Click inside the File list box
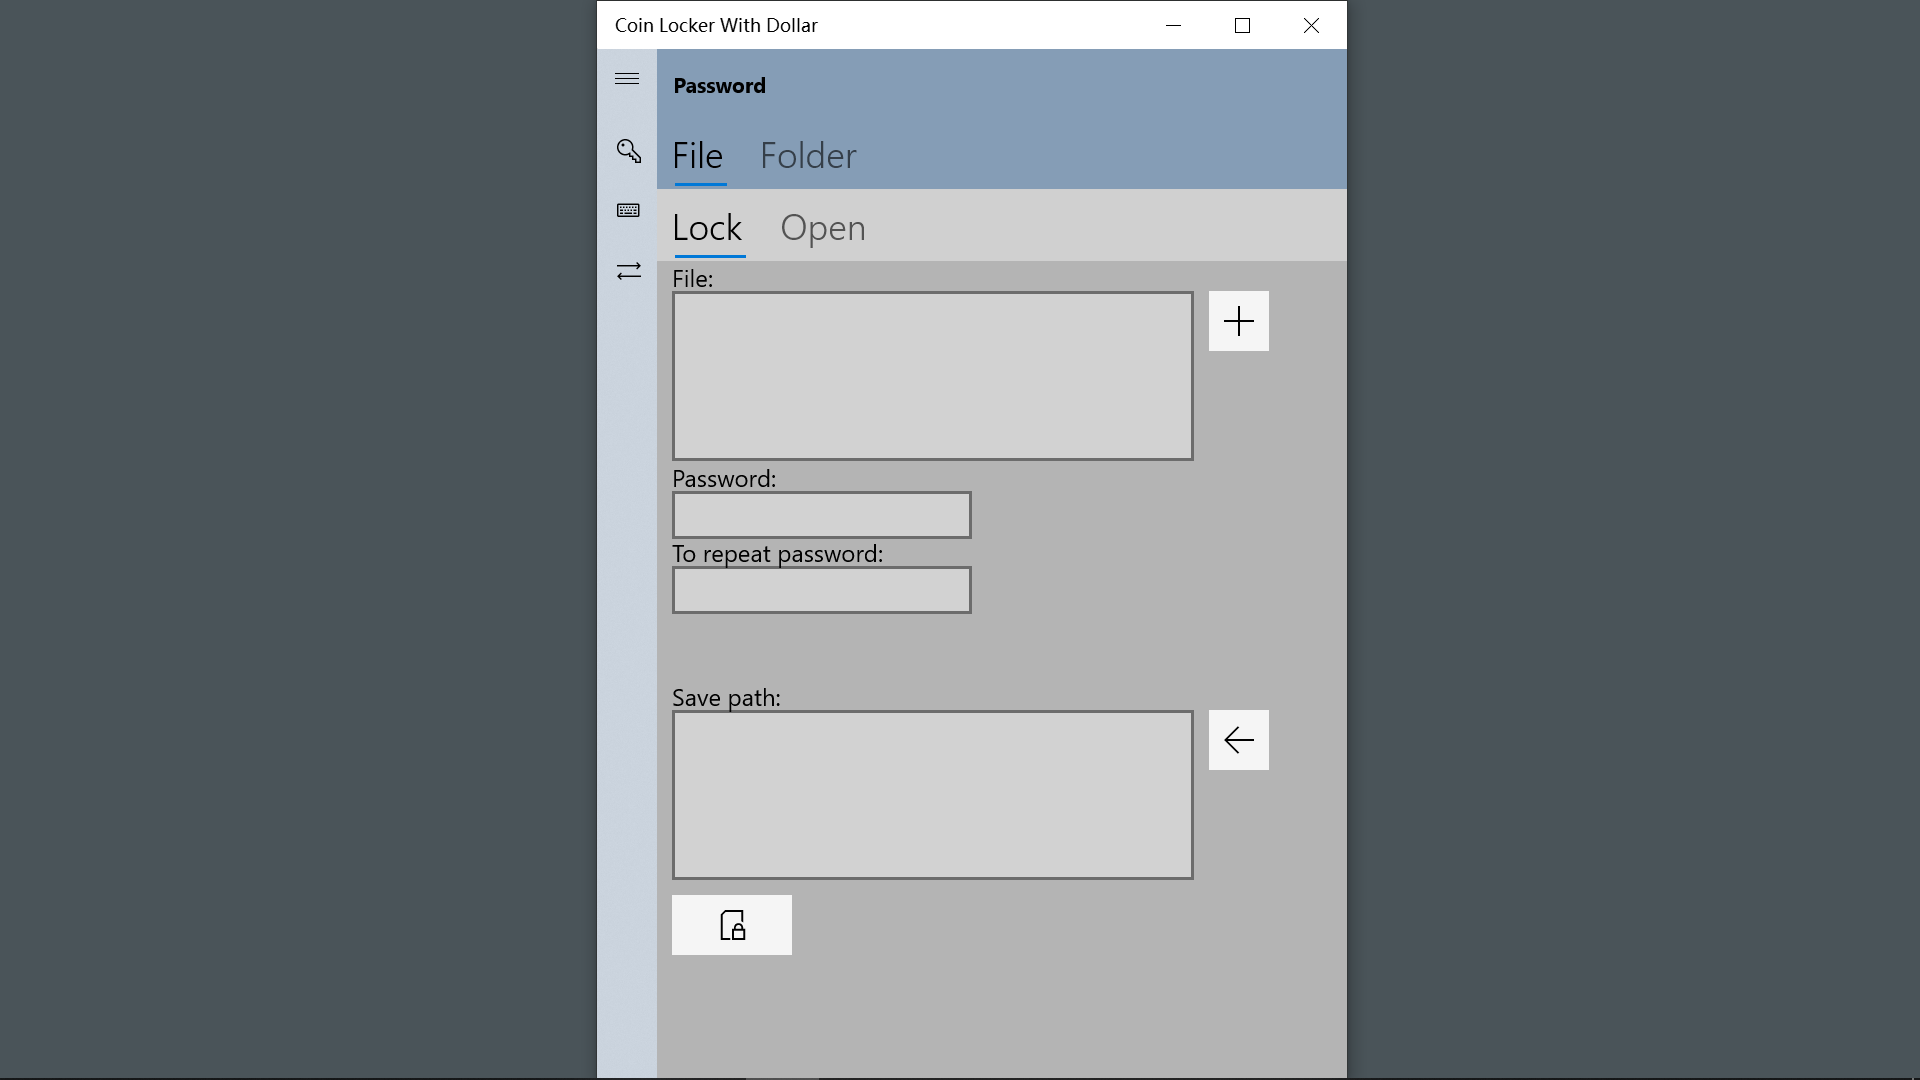1920x1080 pixels. (x=932, y=376)
